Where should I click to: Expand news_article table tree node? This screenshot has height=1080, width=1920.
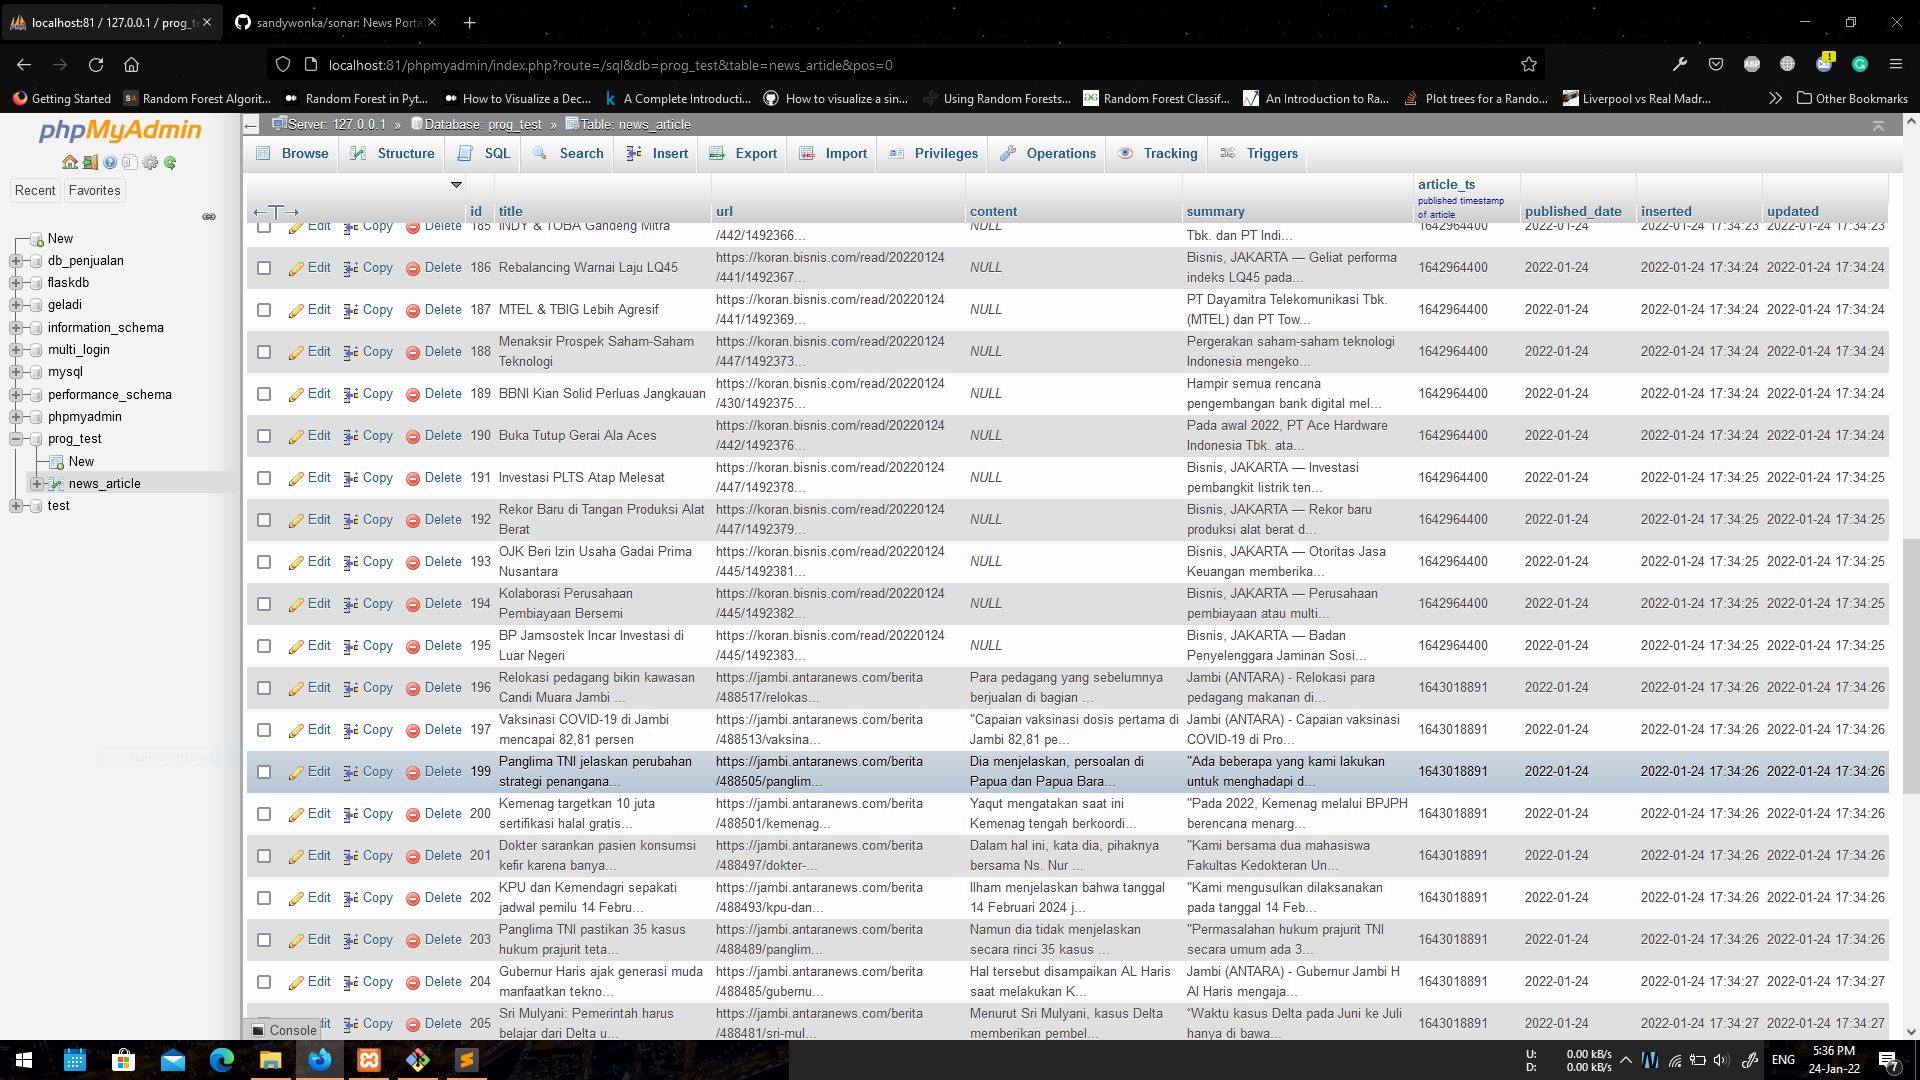37,484
